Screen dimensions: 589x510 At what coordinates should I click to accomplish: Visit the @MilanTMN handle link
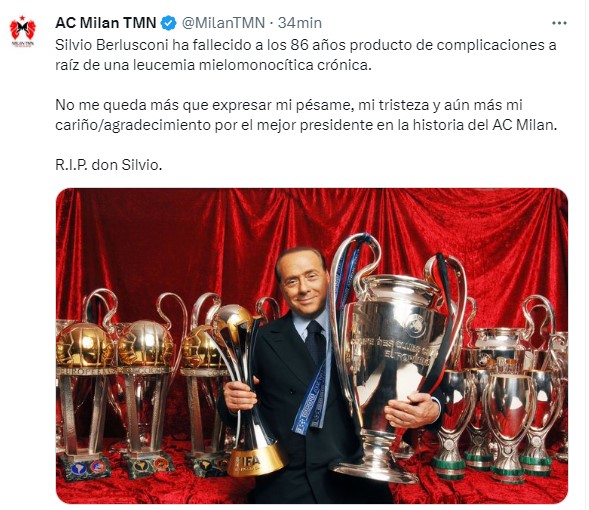point(224,23)
